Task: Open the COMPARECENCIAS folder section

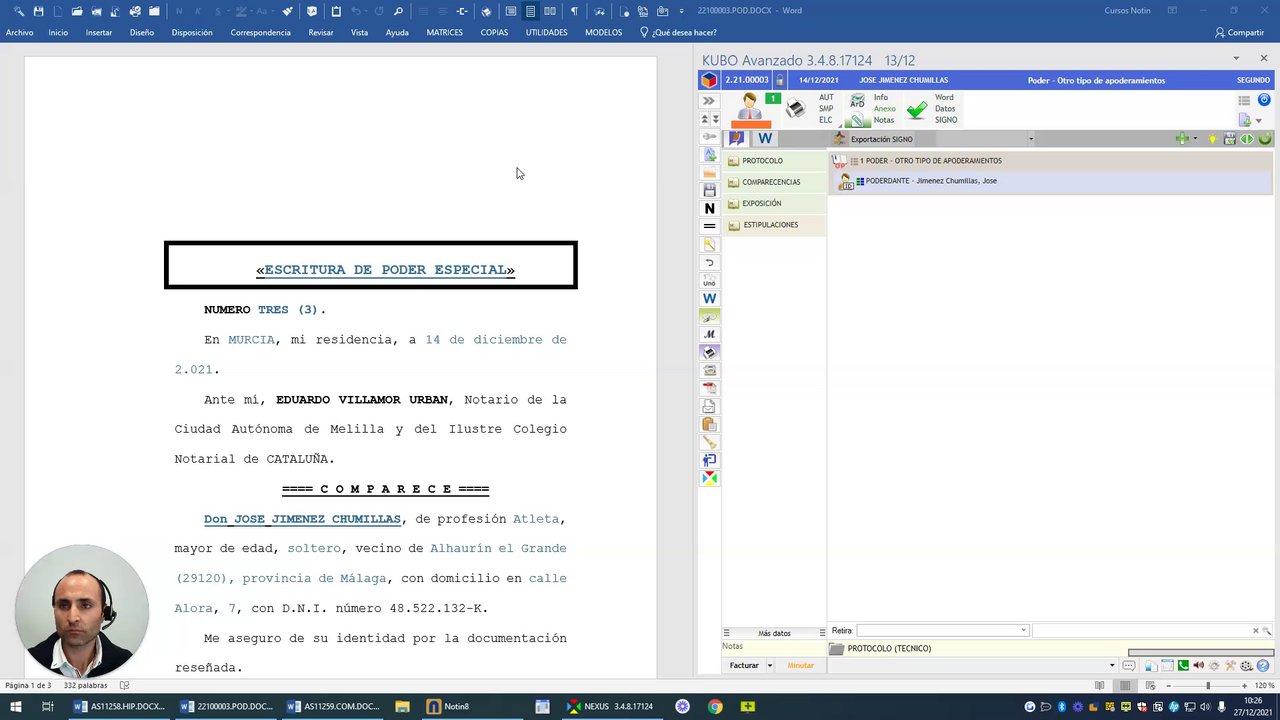Action: 774,182
